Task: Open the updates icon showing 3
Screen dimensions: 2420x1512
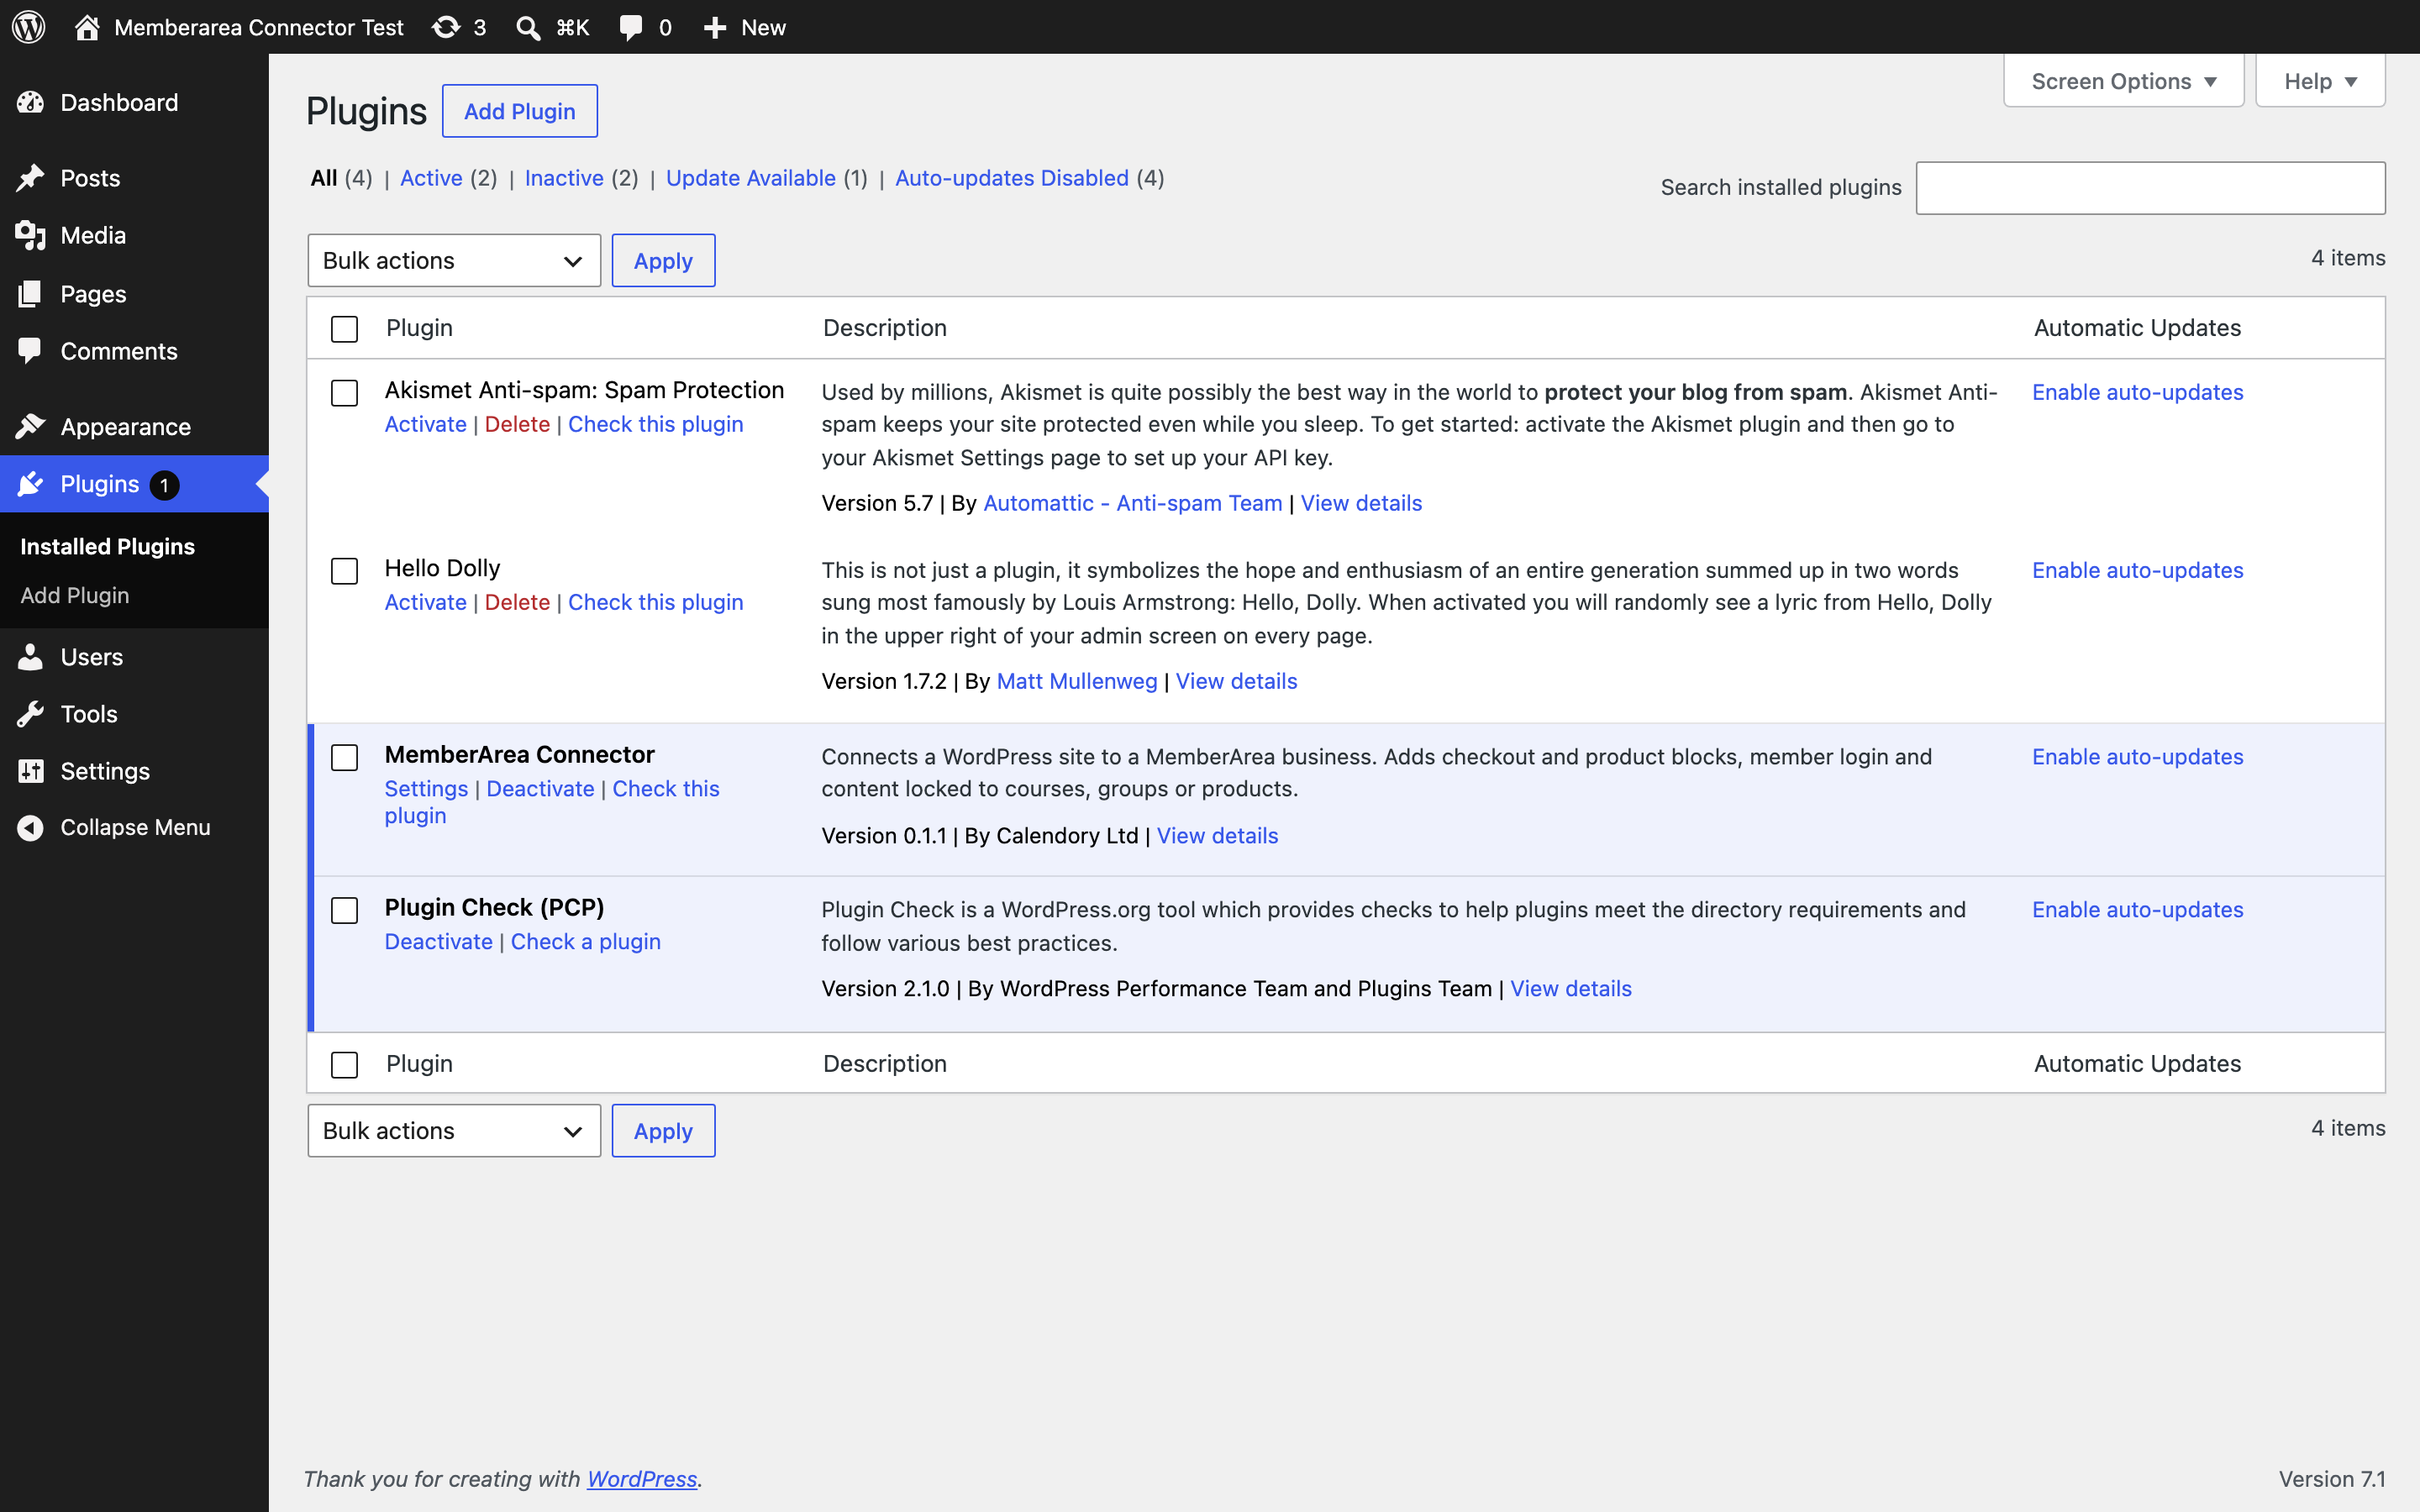Action: 446,27
